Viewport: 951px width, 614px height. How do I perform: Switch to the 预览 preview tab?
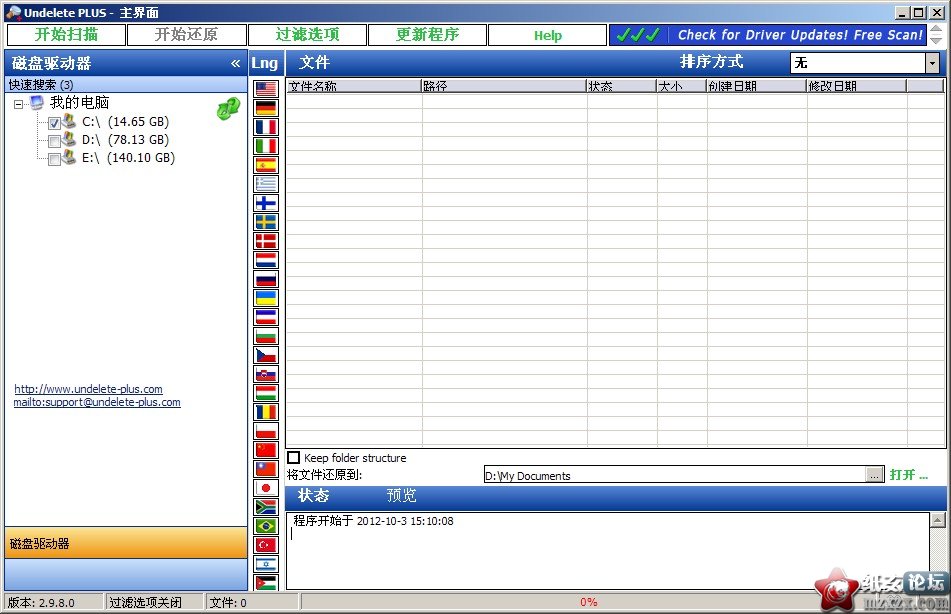[402, 496]
